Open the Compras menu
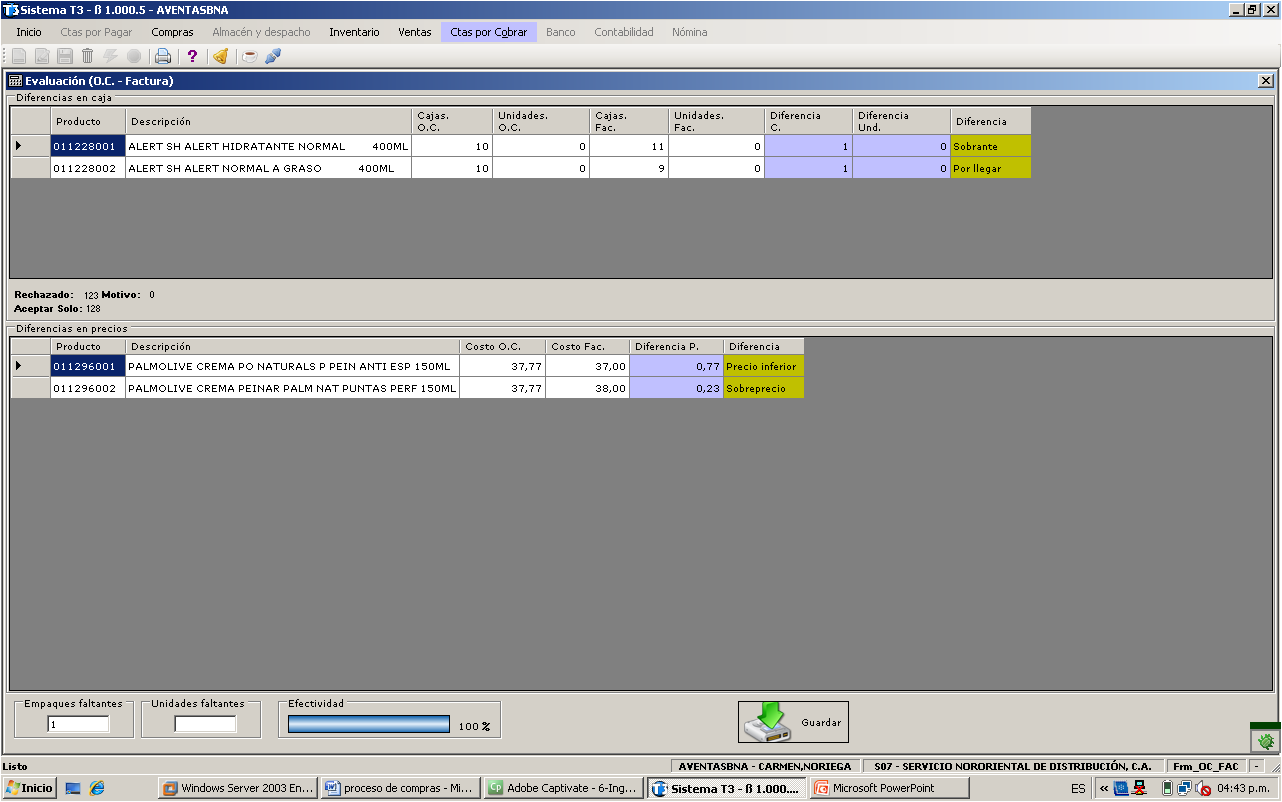1282x802 pixels. (x=172, y=32)
